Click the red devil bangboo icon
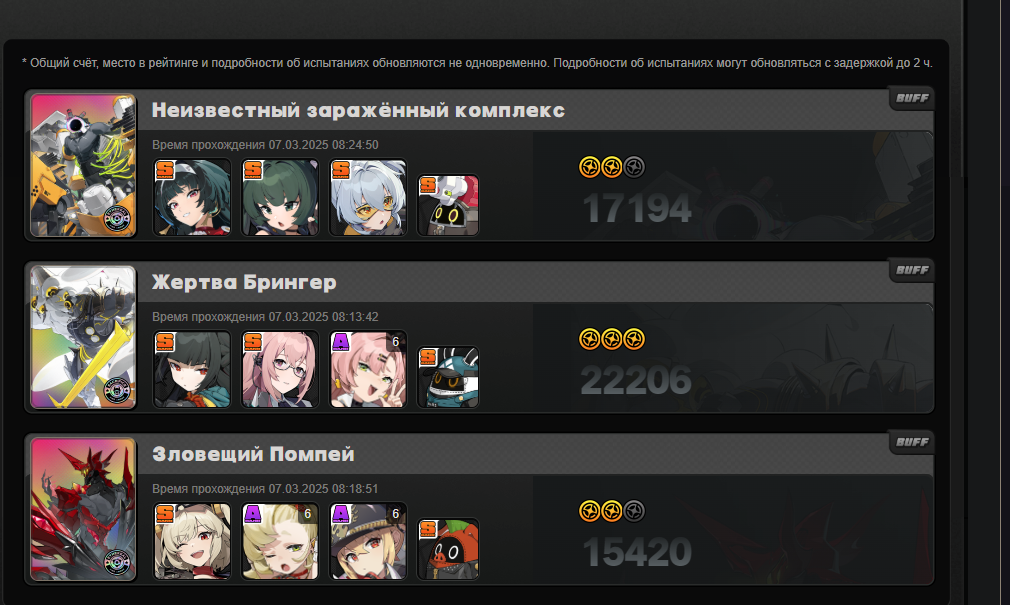Screen dimensions: 1010x605 click(448, 549)
